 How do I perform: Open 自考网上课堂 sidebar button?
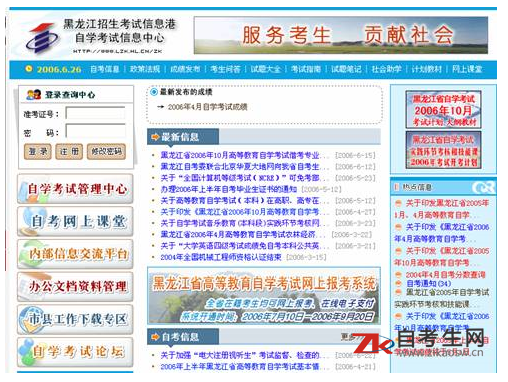pos(75,221)
